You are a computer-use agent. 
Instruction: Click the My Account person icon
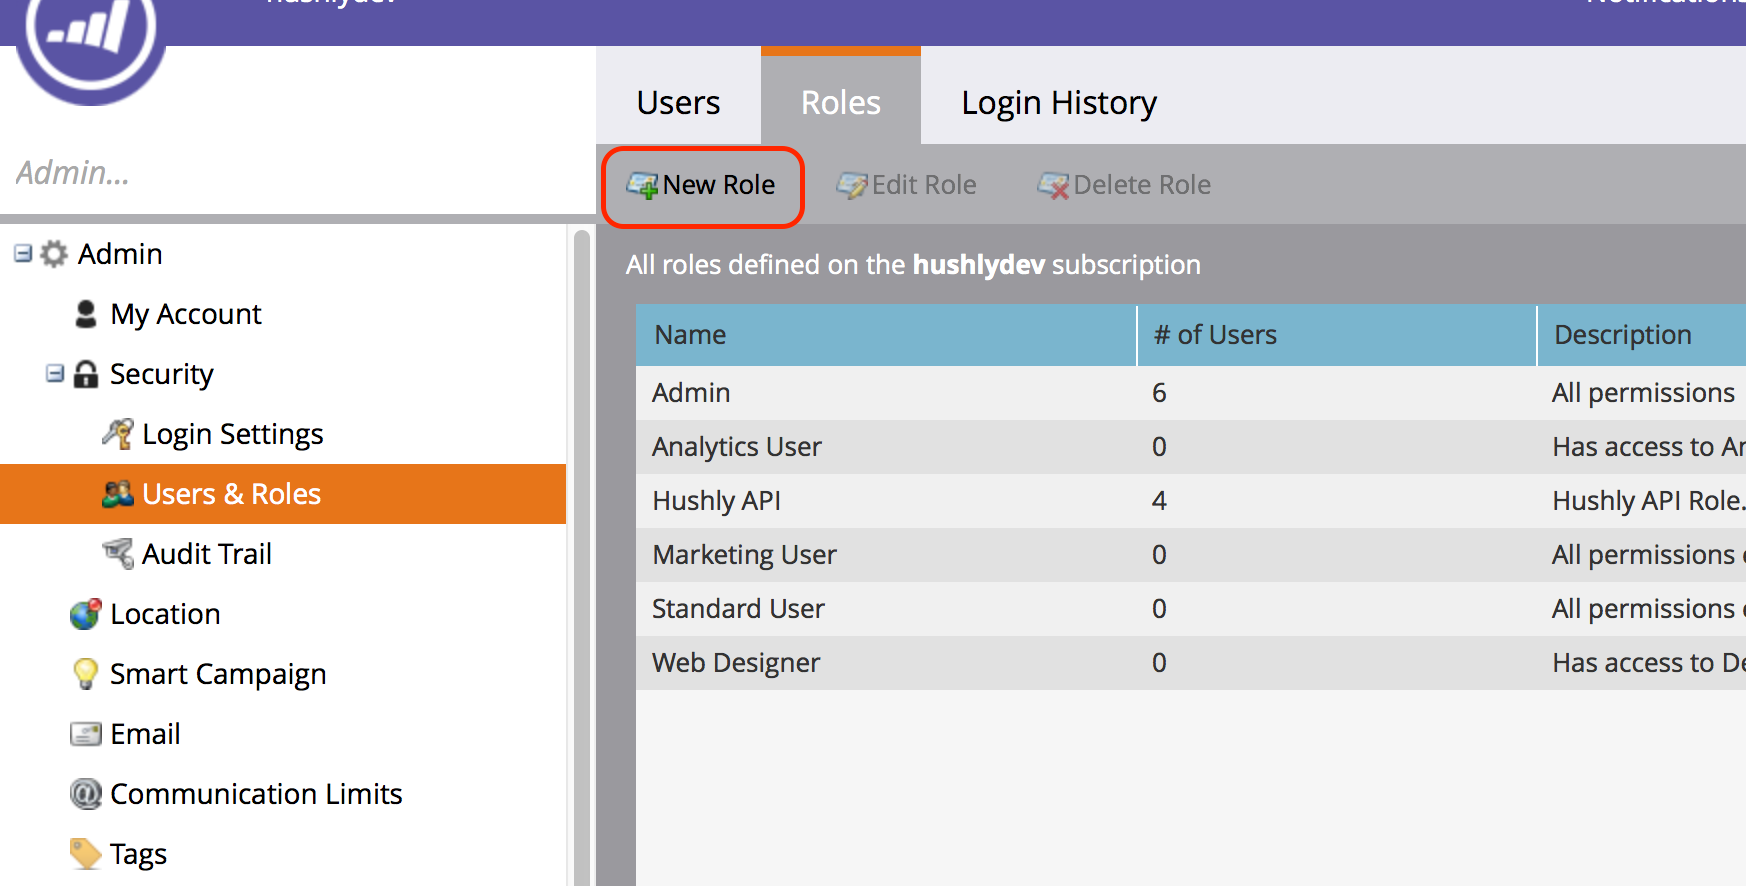pos(86,314)
